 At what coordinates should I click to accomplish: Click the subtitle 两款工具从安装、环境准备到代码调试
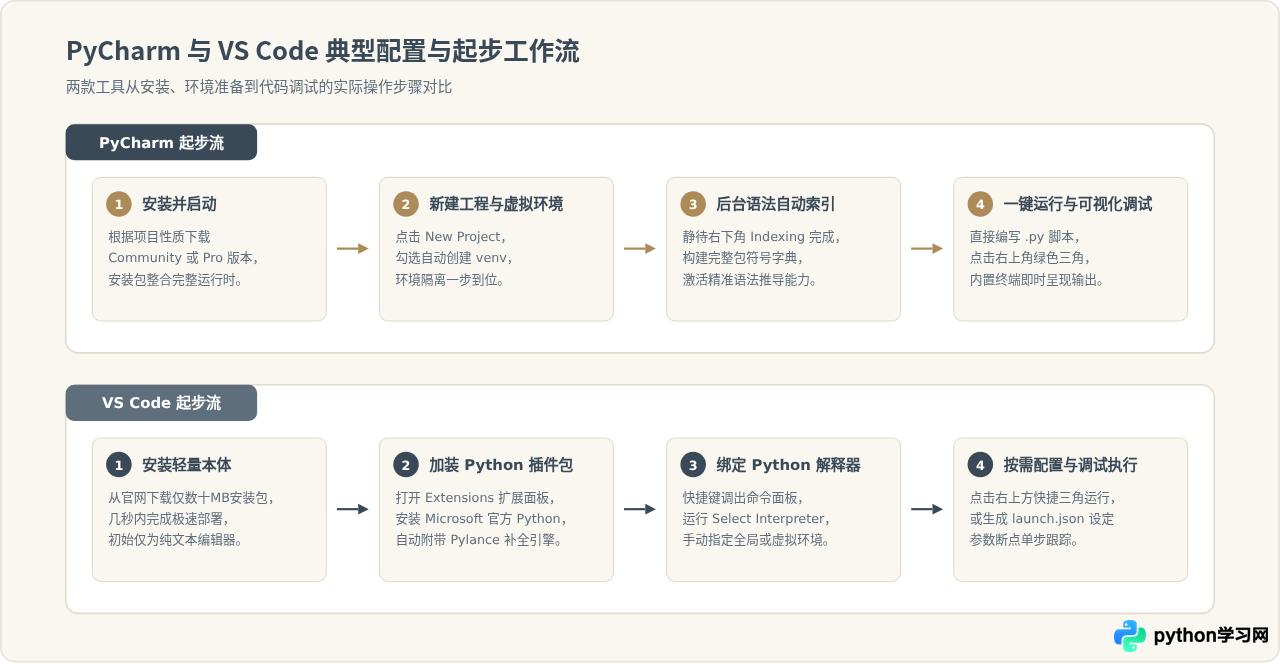(x=259, y=87)
